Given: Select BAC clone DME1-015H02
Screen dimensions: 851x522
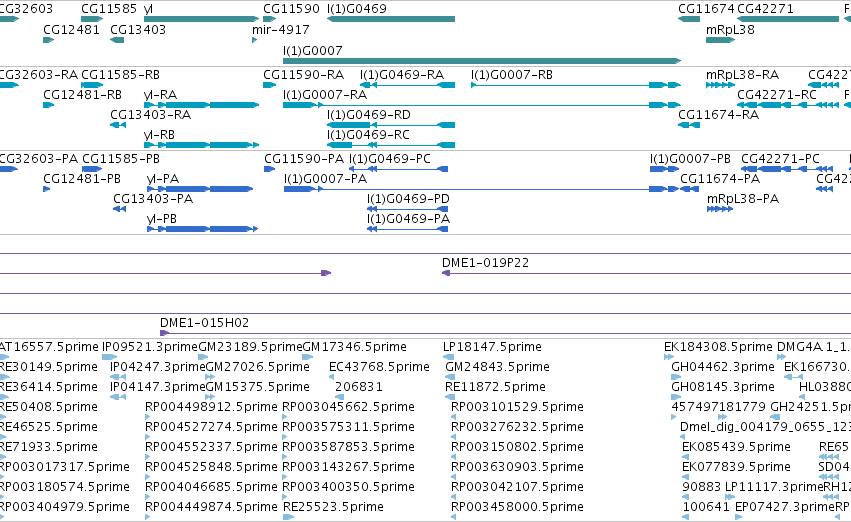Looking at the screenshot, I should (505, 333).
